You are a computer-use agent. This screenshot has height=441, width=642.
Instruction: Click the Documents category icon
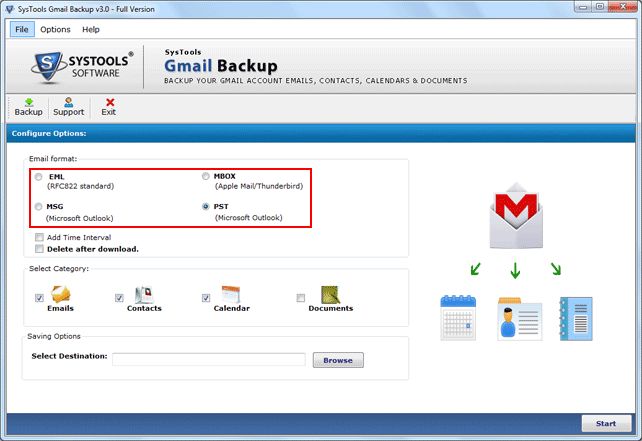coord(330,294)
